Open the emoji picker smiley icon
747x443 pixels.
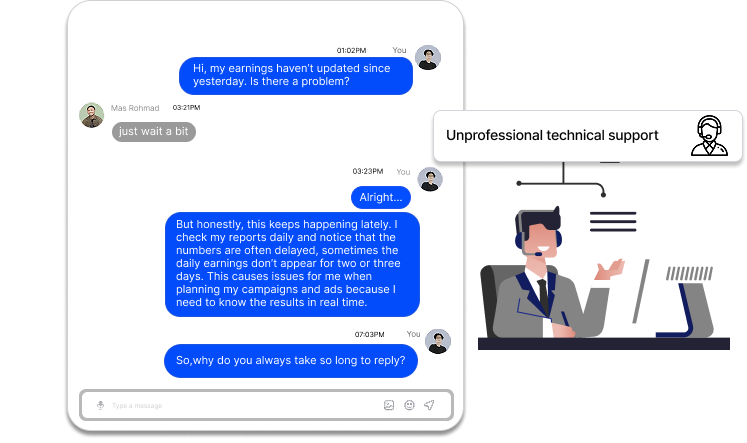409,405
